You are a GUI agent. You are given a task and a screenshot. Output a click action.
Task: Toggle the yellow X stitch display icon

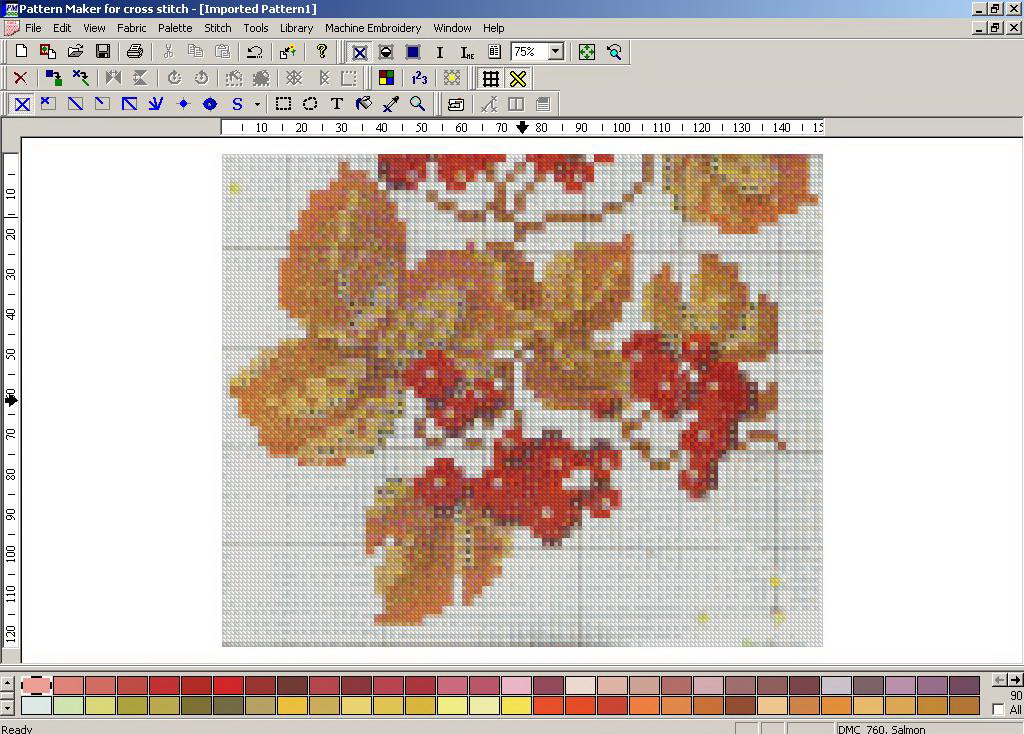518,78
